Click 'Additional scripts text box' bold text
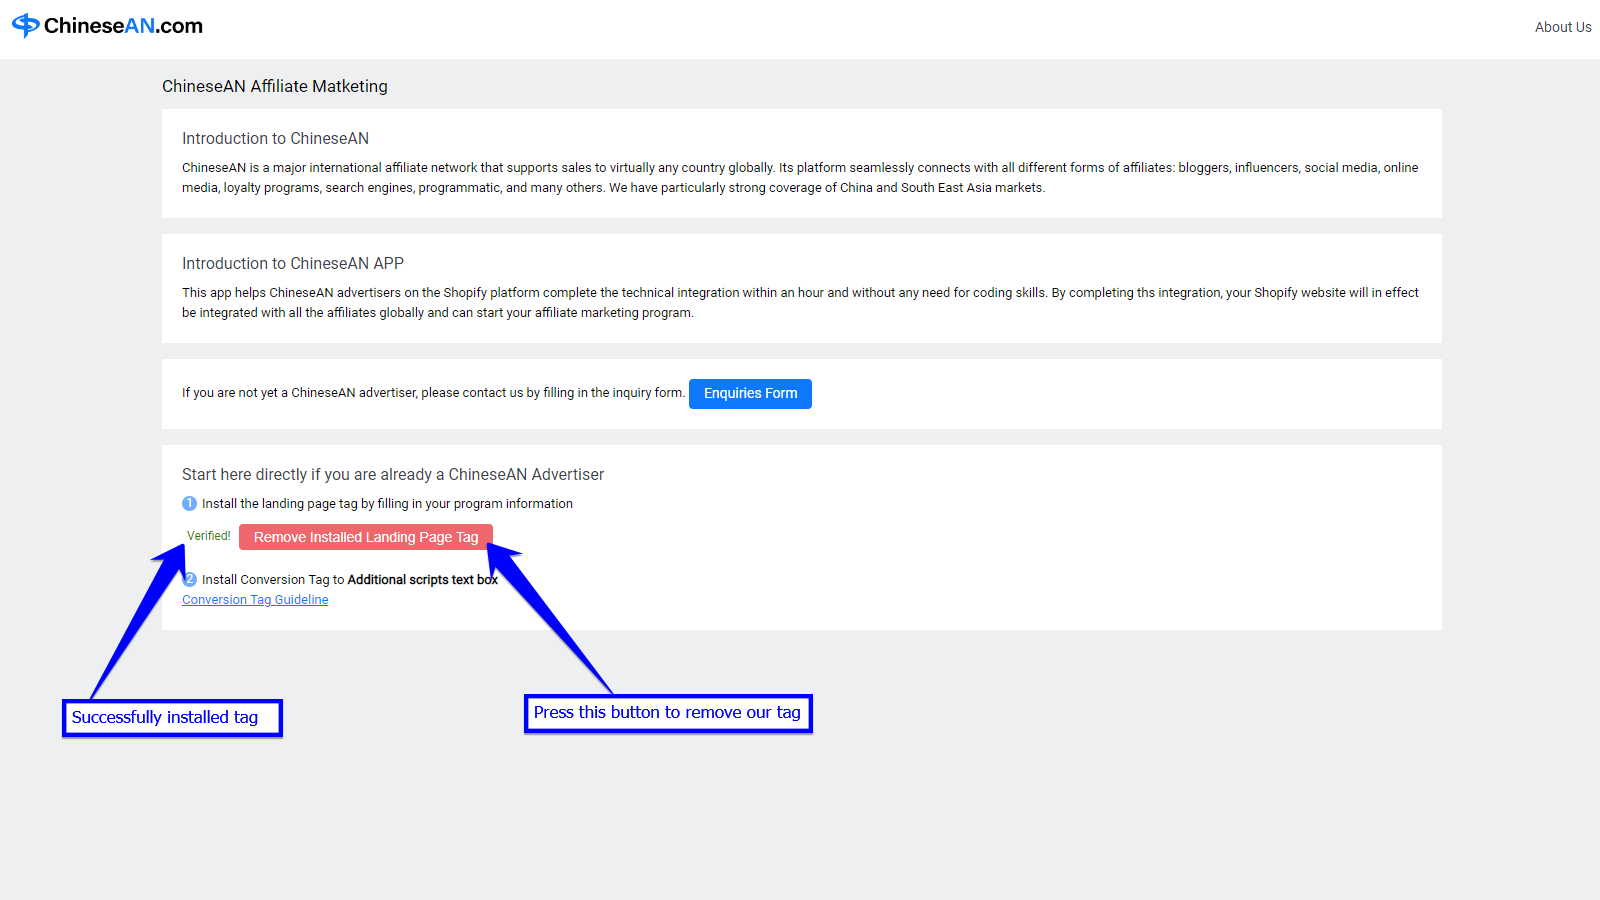 point(422,580)
